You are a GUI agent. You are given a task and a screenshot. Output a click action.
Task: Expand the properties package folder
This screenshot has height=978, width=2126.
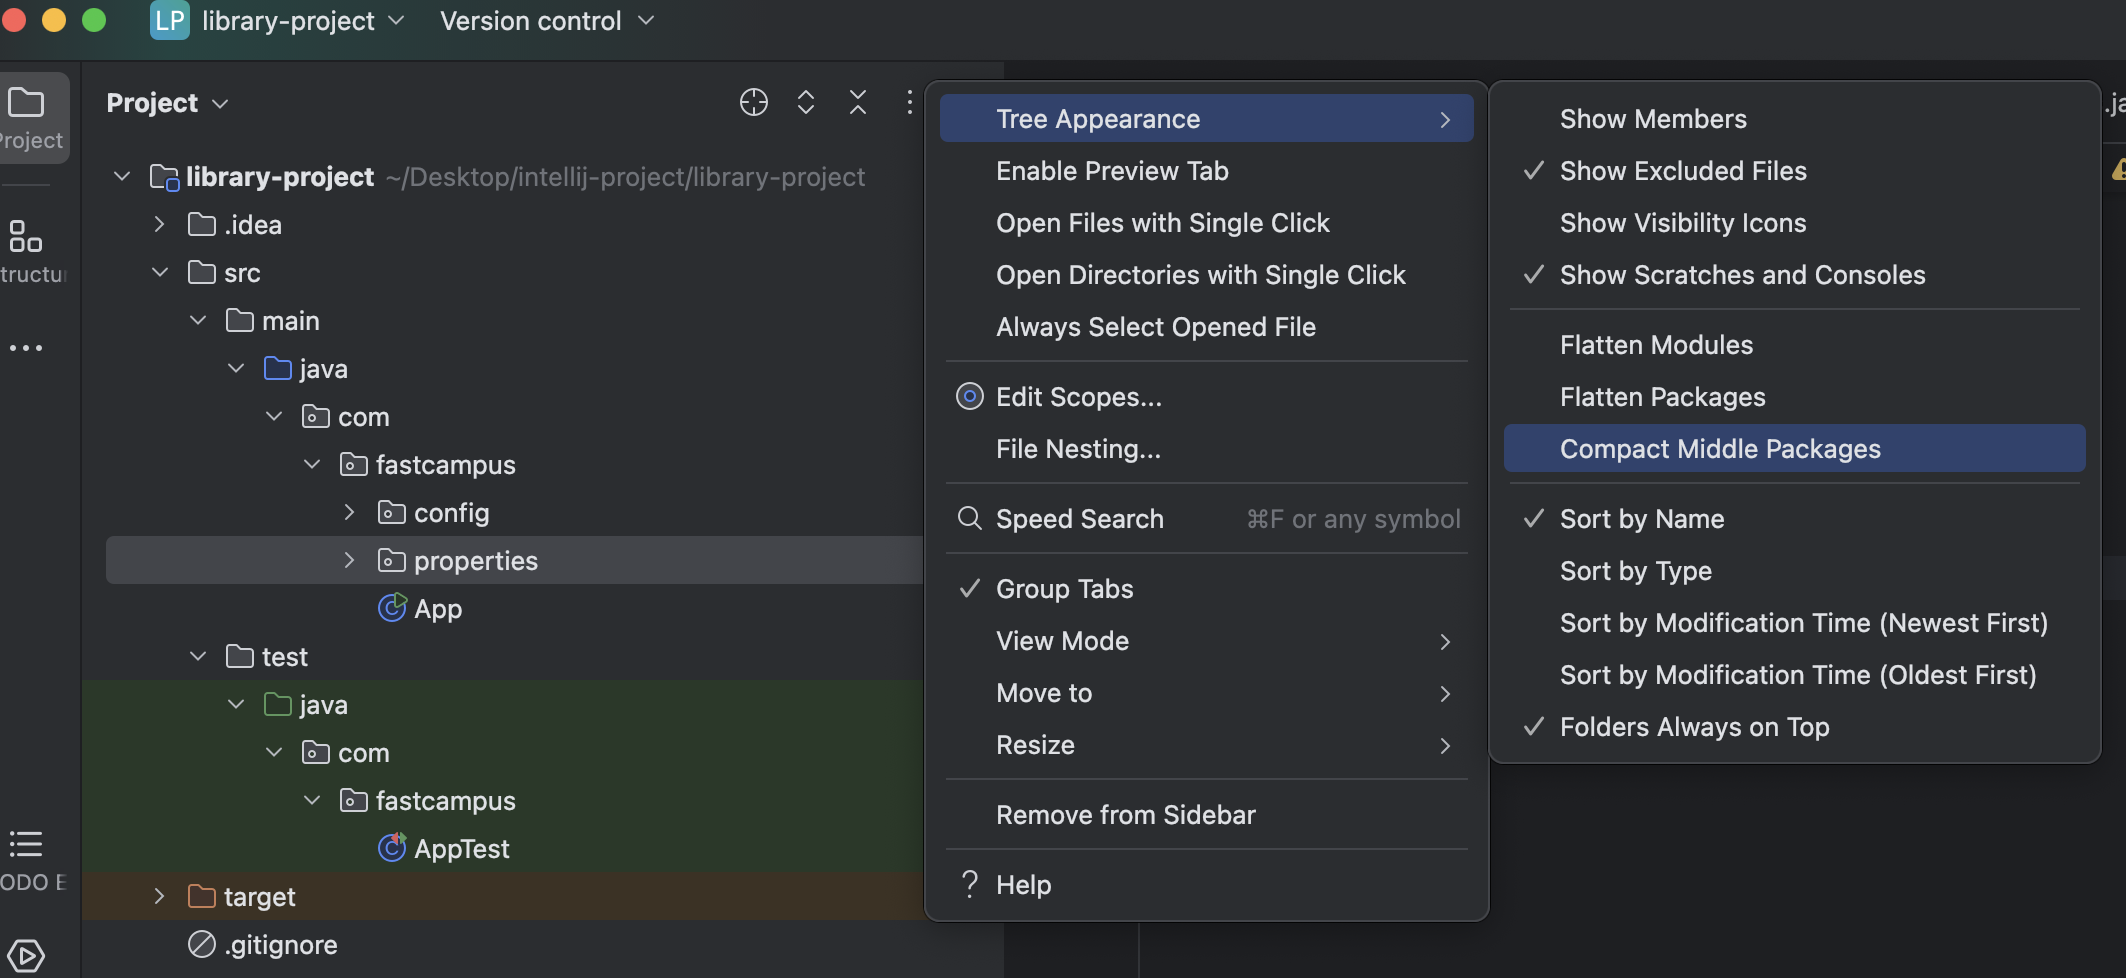coord(349,561)
